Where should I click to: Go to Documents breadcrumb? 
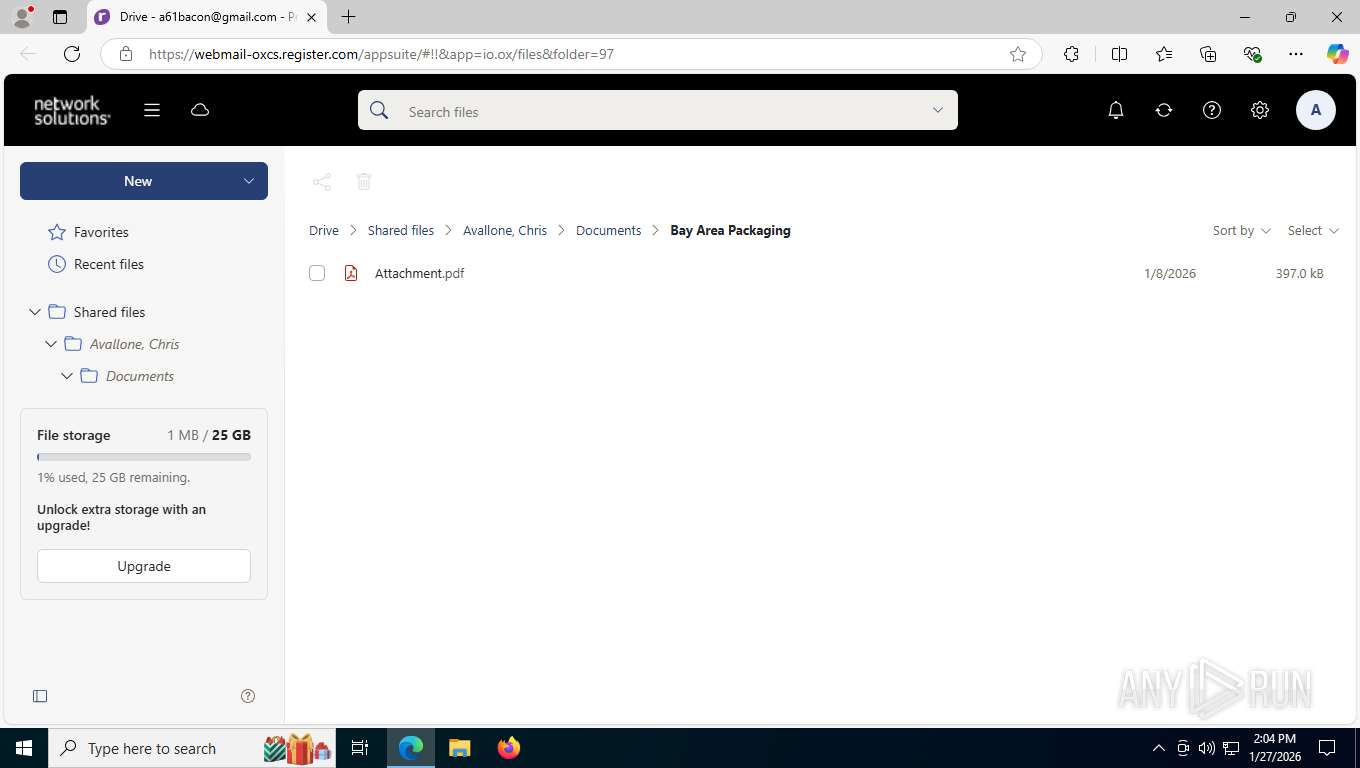point(608,230)
